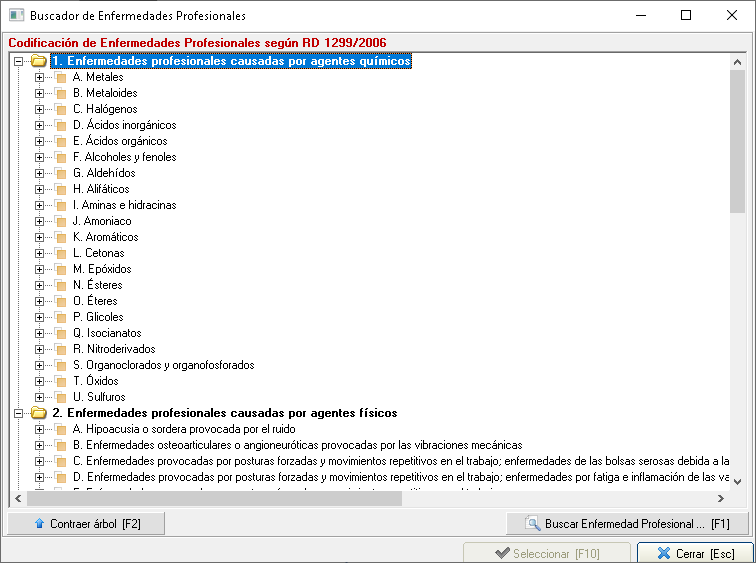Click the folder icon beside U. Sulfuros

[x=60, y=397]
